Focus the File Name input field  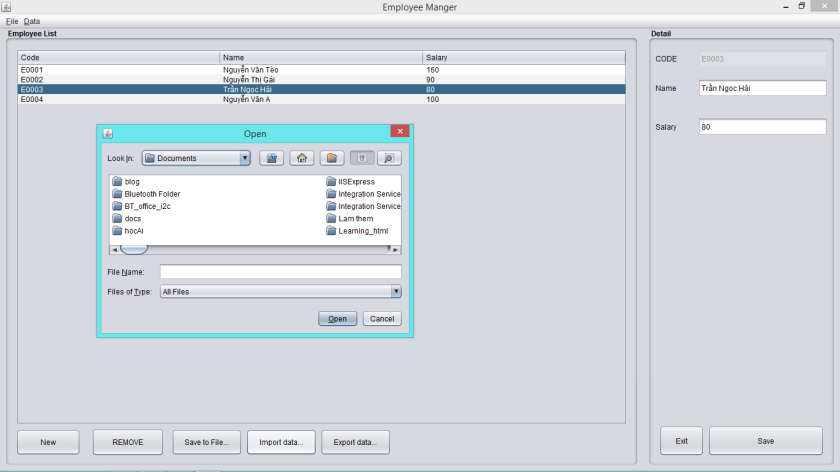tap(280, 272)
